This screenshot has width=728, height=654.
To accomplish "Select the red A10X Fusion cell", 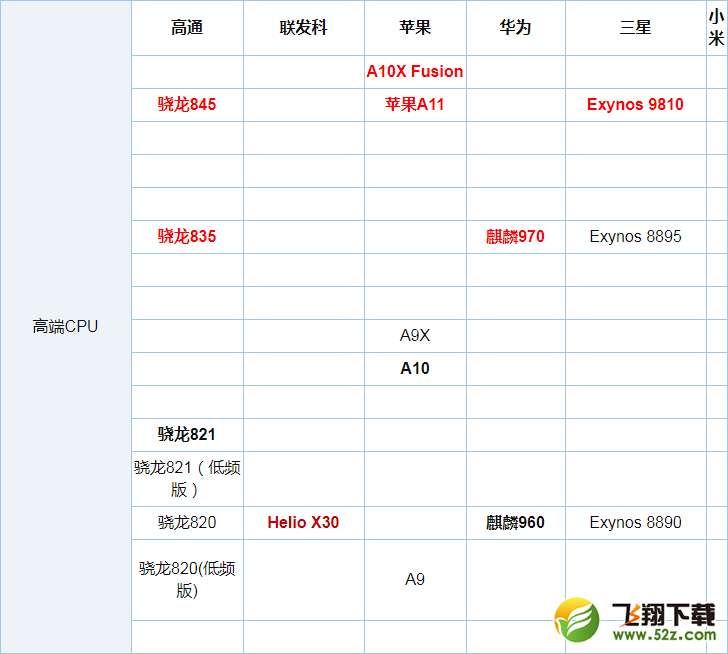I will pos(414,71).
